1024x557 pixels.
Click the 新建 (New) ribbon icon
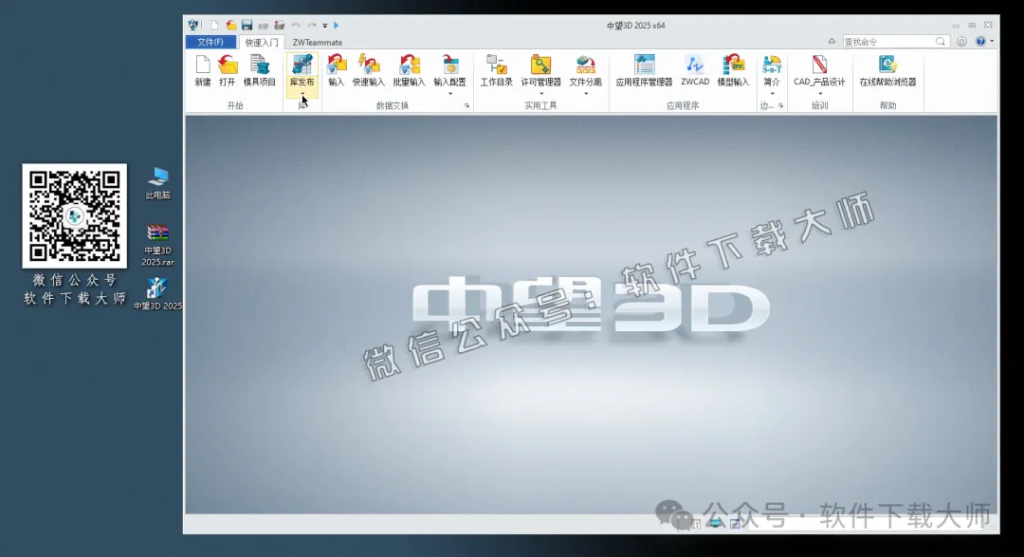point(202,65)
